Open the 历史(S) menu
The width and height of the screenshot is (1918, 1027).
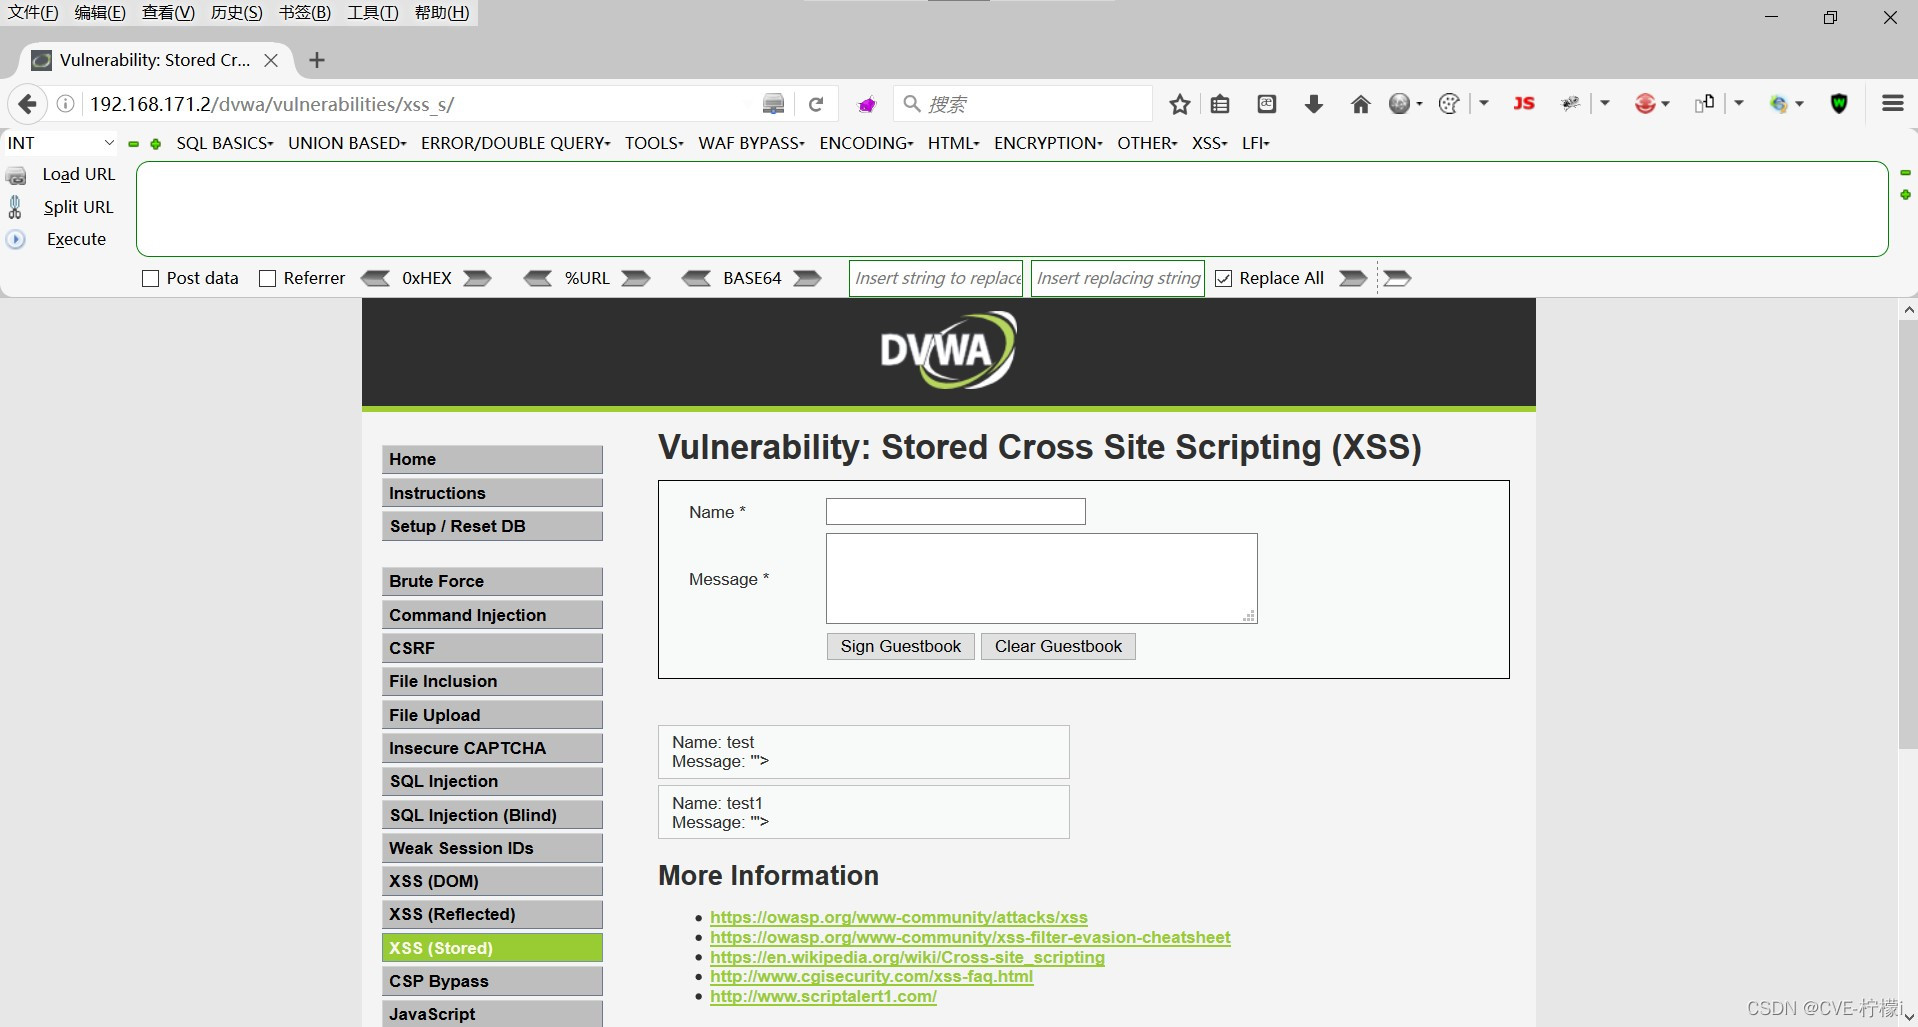pyautogui.click(x=236, y=12)
